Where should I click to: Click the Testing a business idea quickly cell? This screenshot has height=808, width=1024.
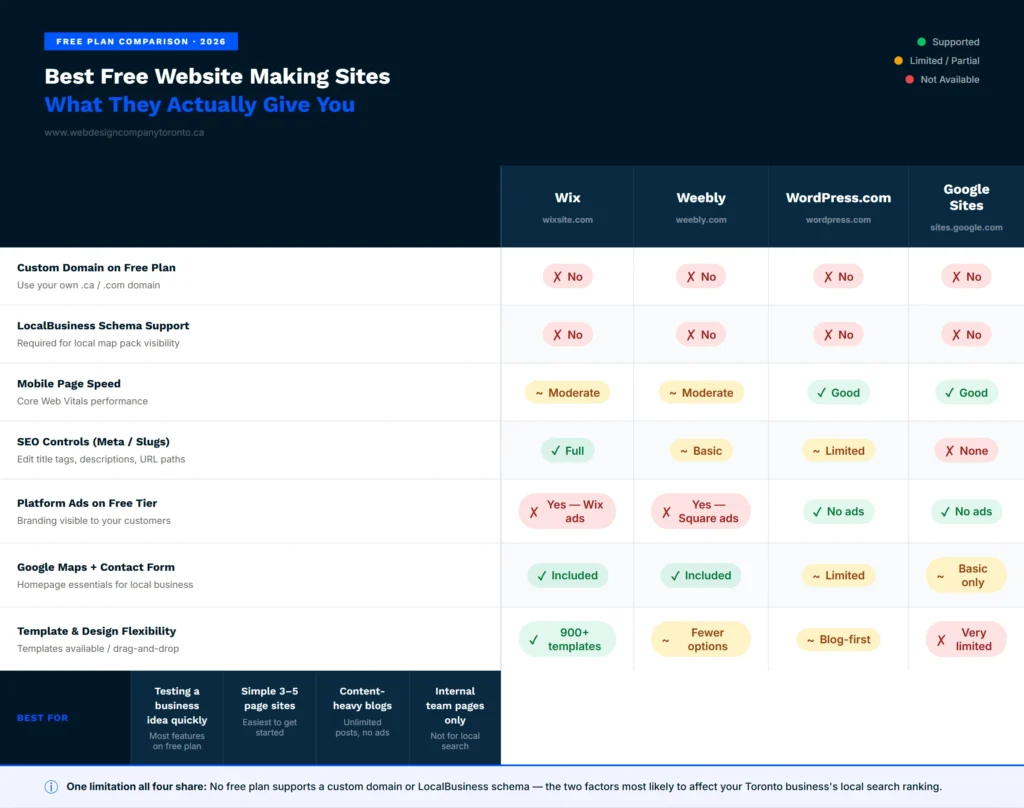pyautogui.click(x=177, y=718)
